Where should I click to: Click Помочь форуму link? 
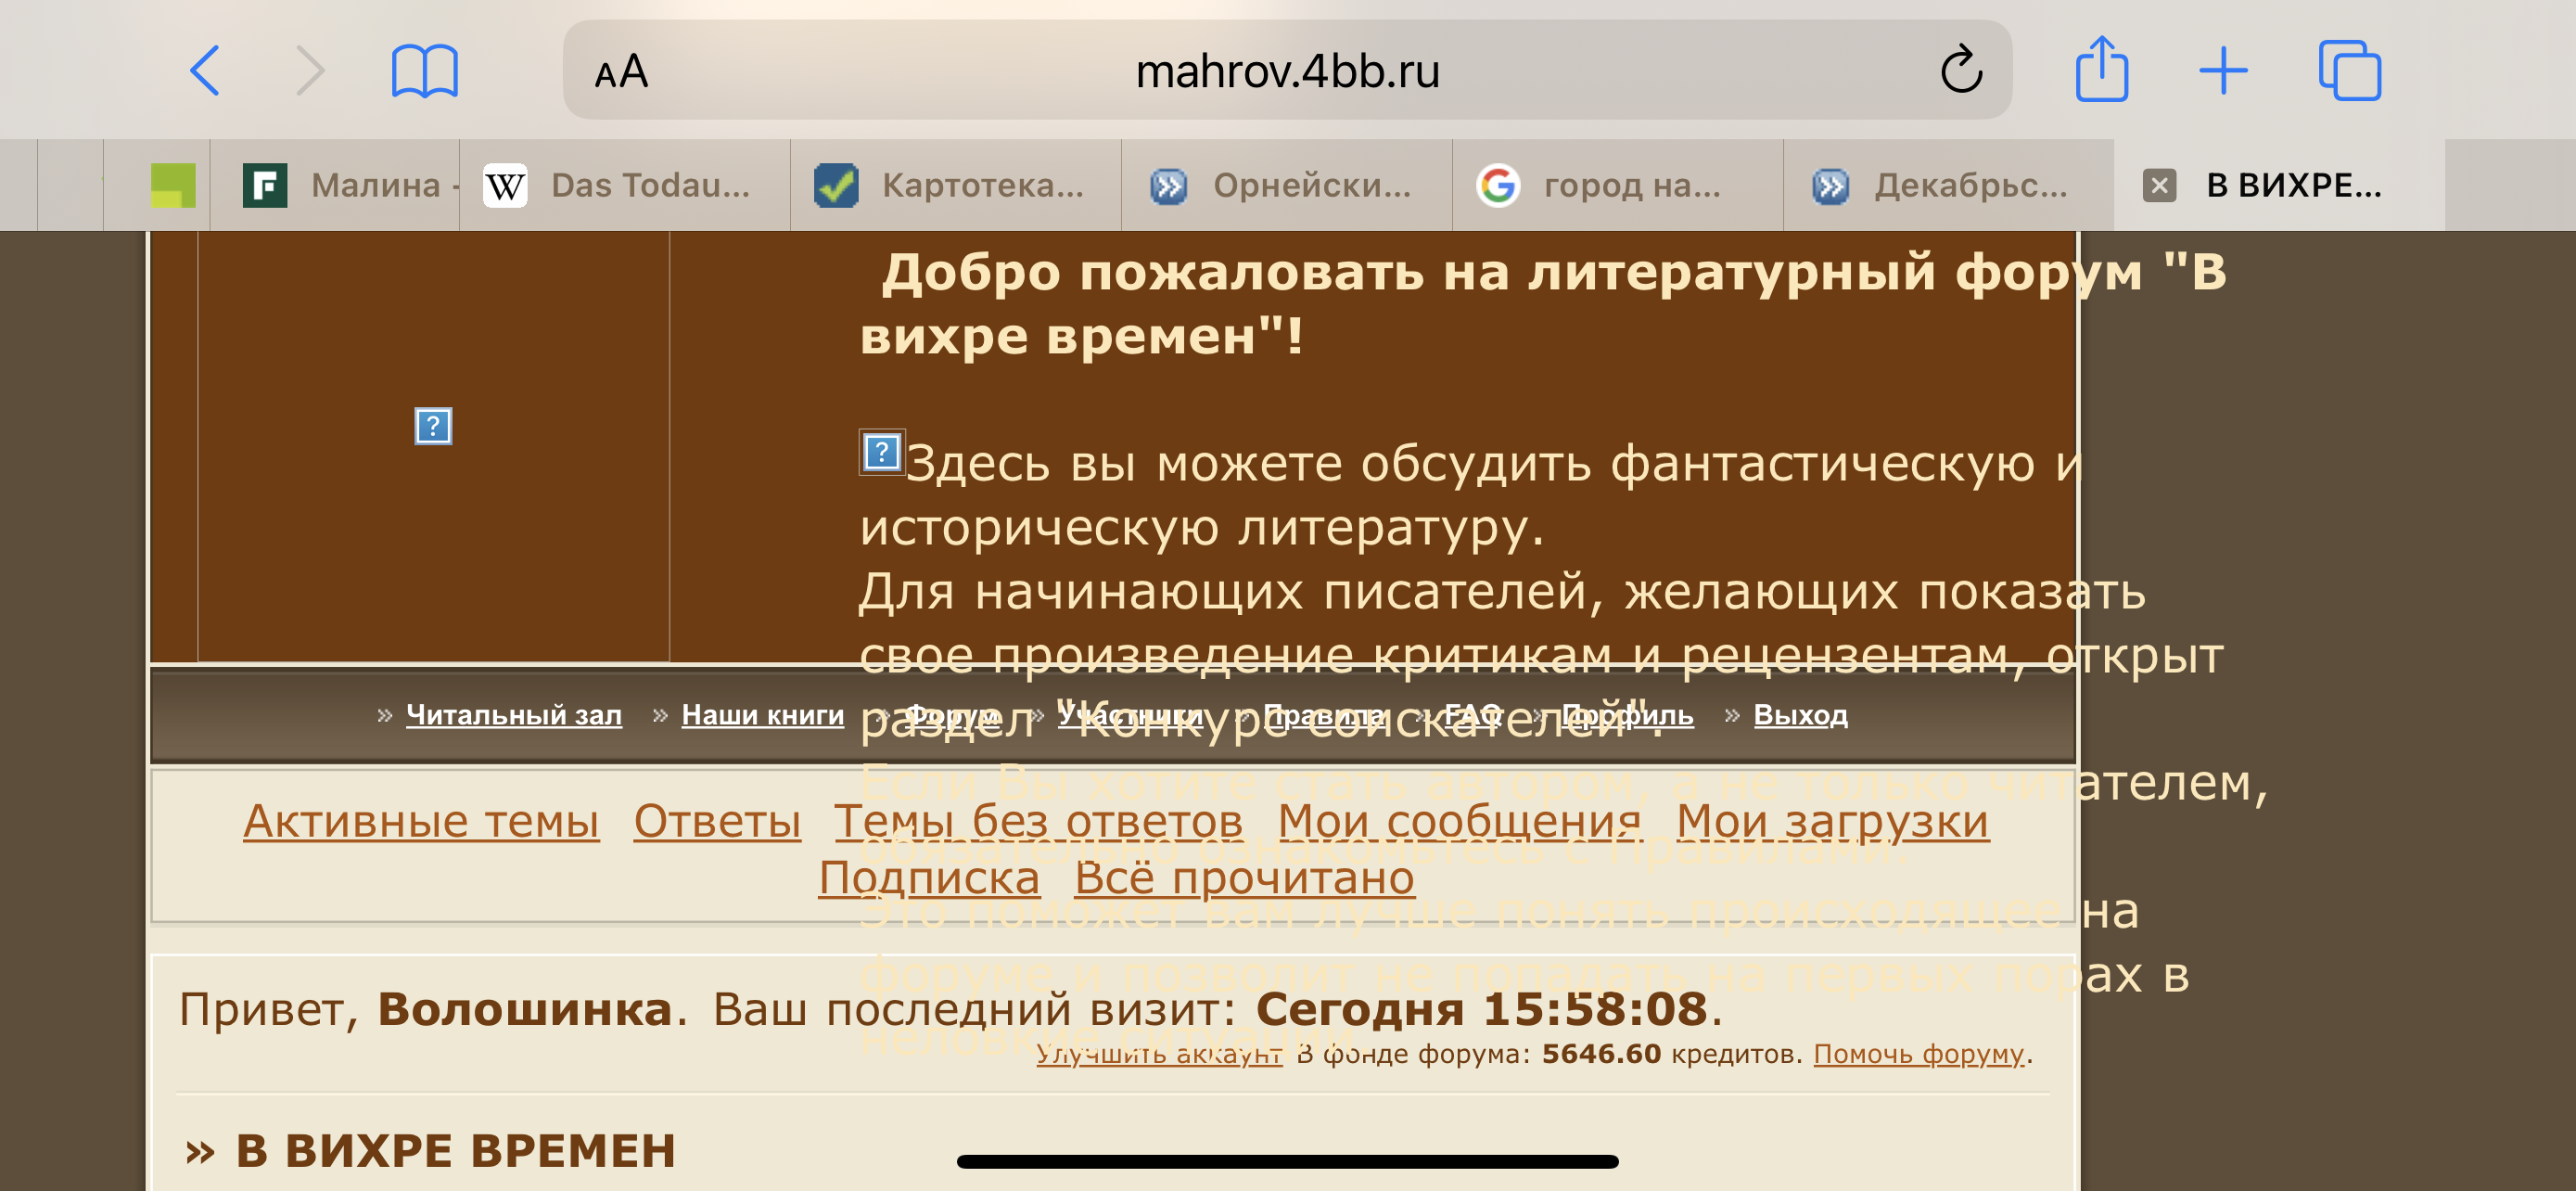click(1918, 1054)
